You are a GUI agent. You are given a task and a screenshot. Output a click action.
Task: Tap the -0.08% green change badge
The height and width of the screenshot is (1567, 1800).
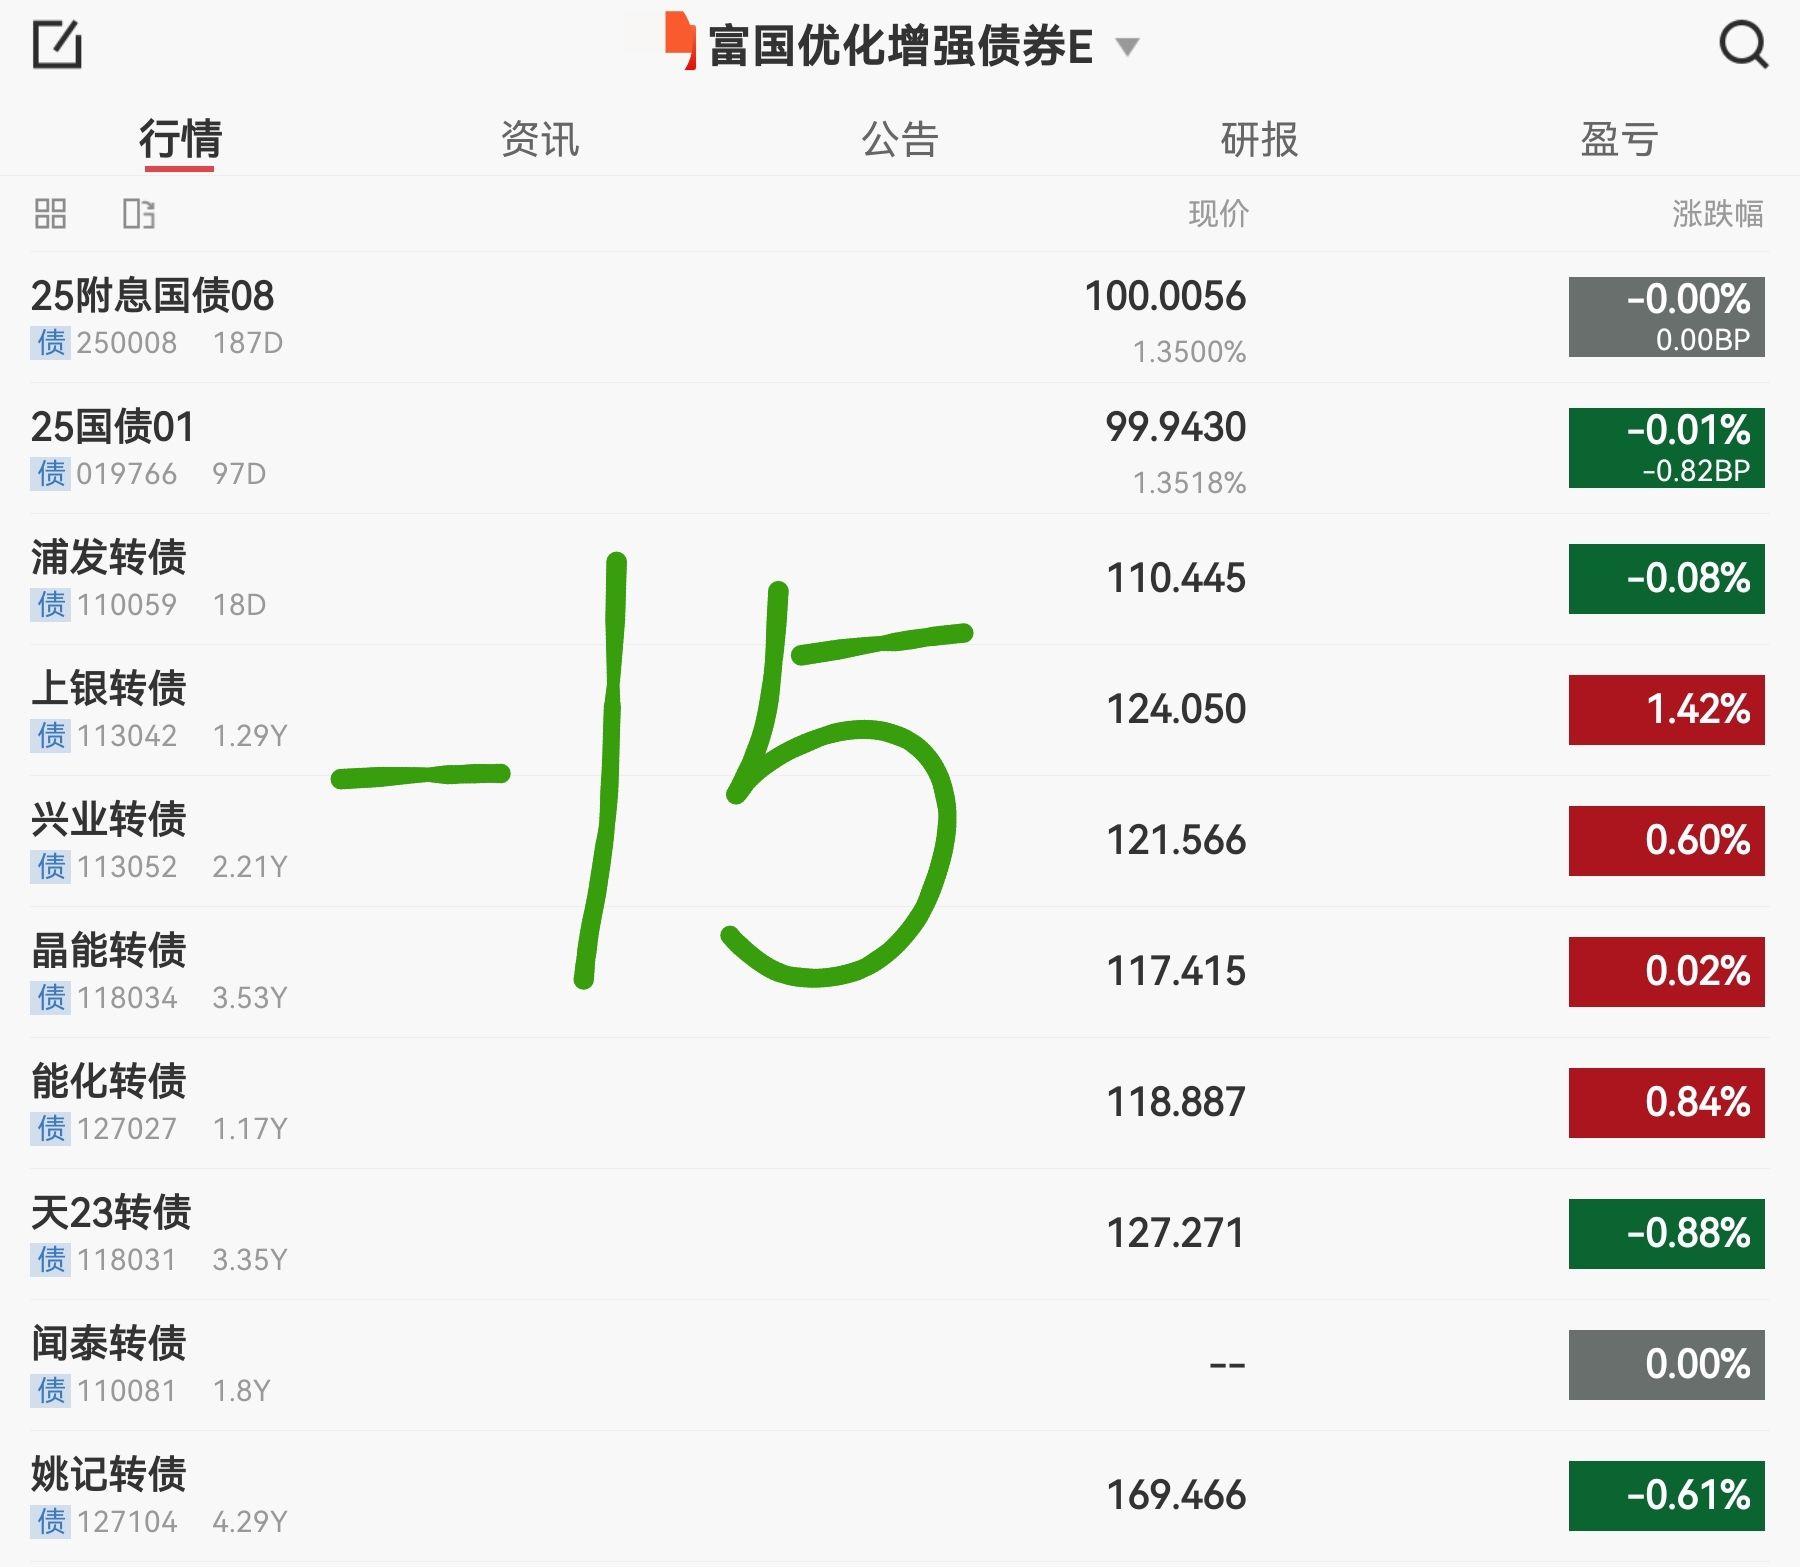click(1666, 579)
